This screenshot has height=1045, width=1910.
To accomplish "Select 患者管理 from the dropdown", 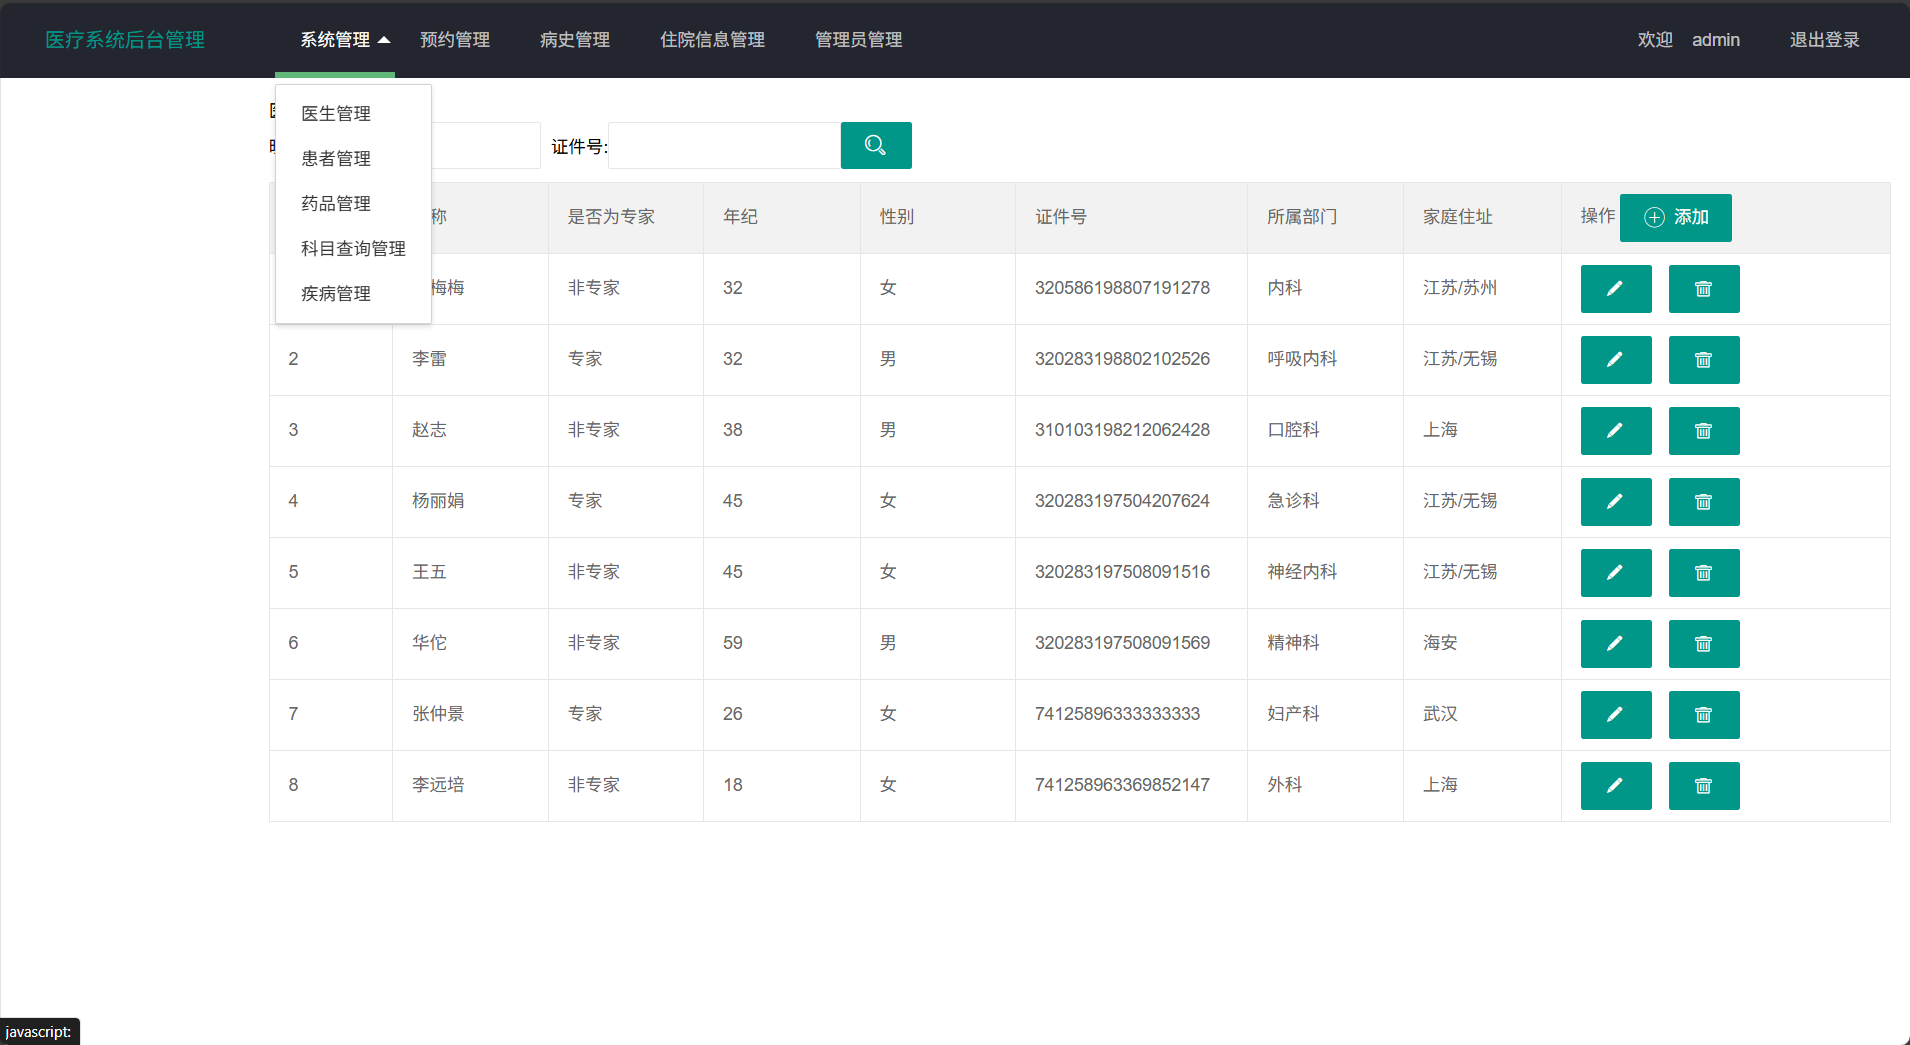I will (x=336, y=159).
